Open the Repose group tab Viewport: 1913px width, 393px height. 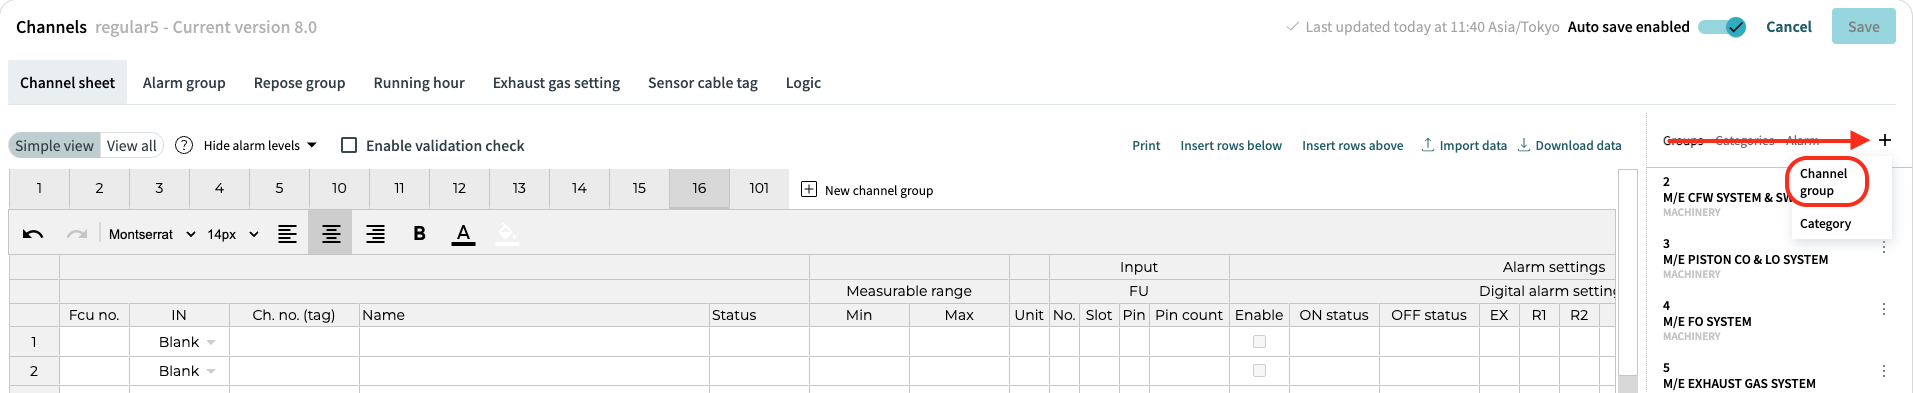coord(299,83)
